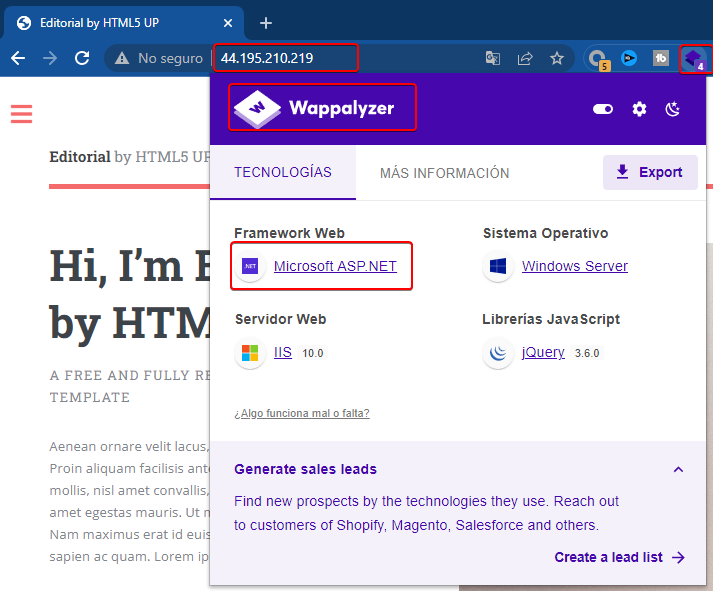Open the Windows Server link

[574, 266]
